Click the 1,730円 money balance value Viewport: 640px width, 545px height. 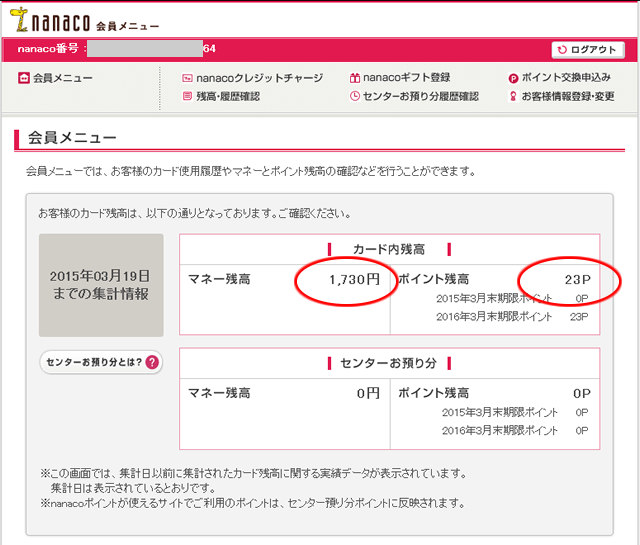point(354,280)
